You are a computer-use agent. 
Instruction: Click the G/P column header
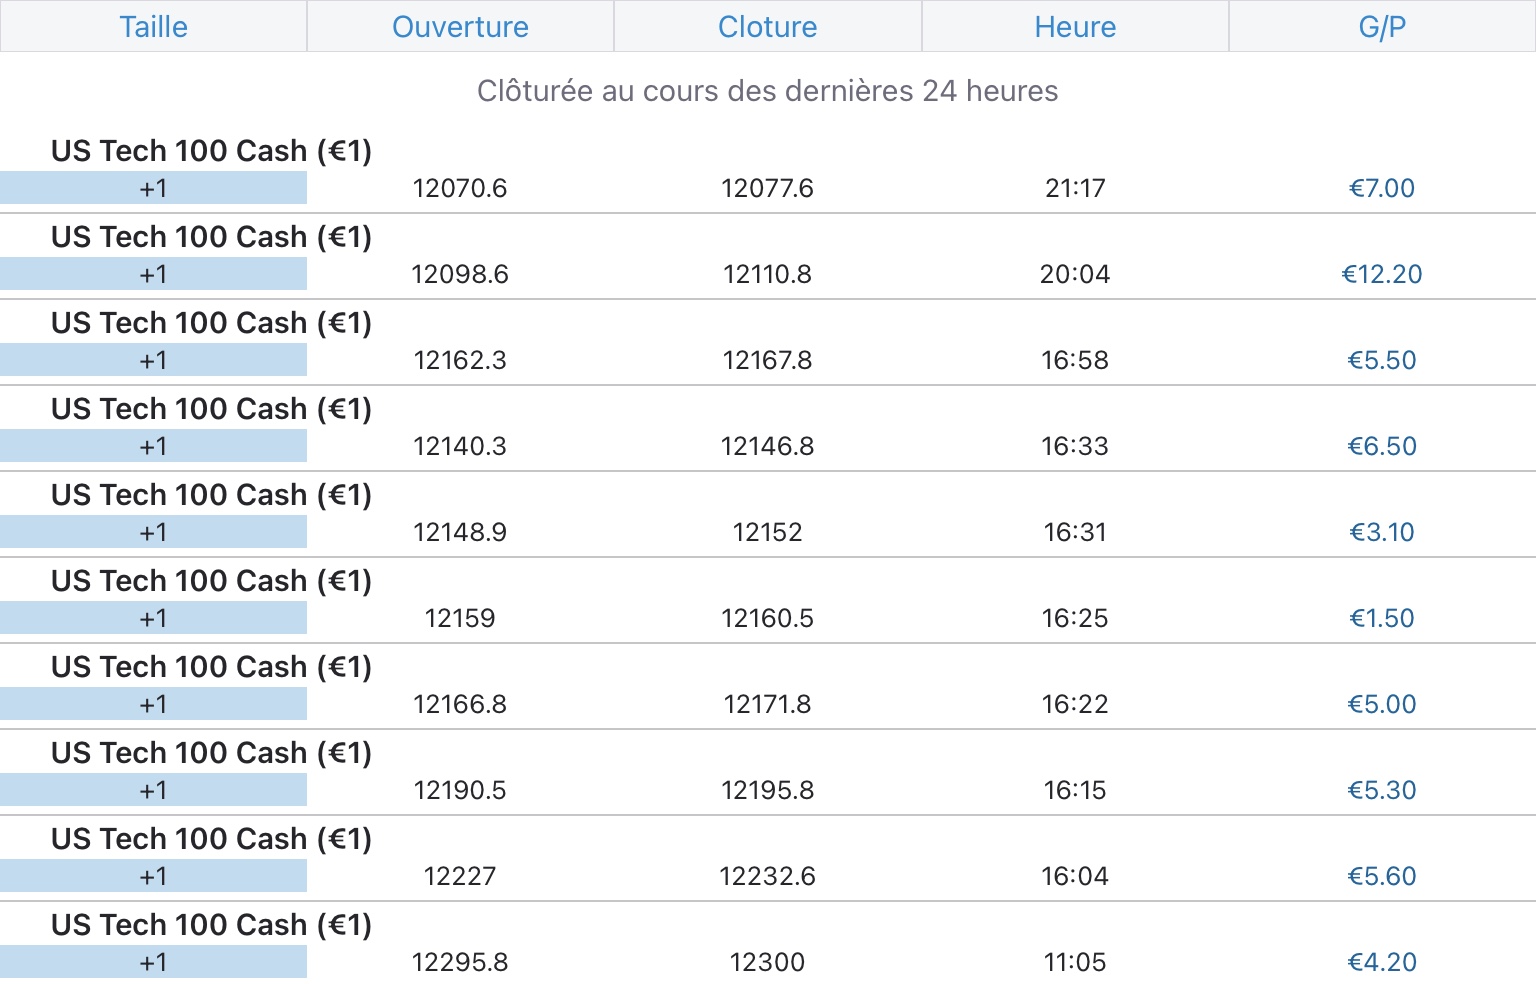[x=1382, y=27]
